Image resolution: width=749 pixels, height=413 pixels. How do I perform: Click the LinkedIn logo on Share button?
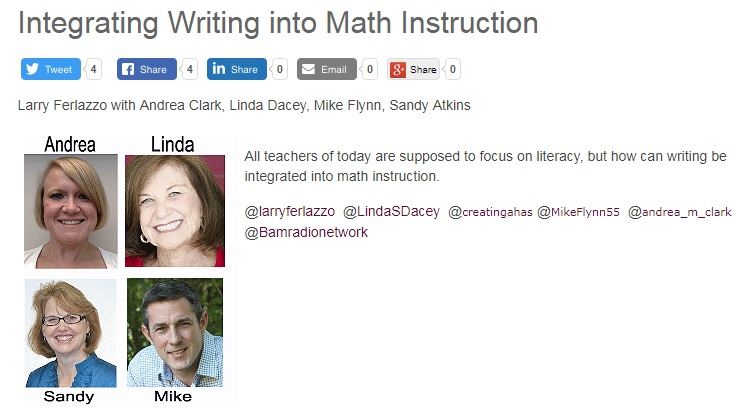coord(219,69)
